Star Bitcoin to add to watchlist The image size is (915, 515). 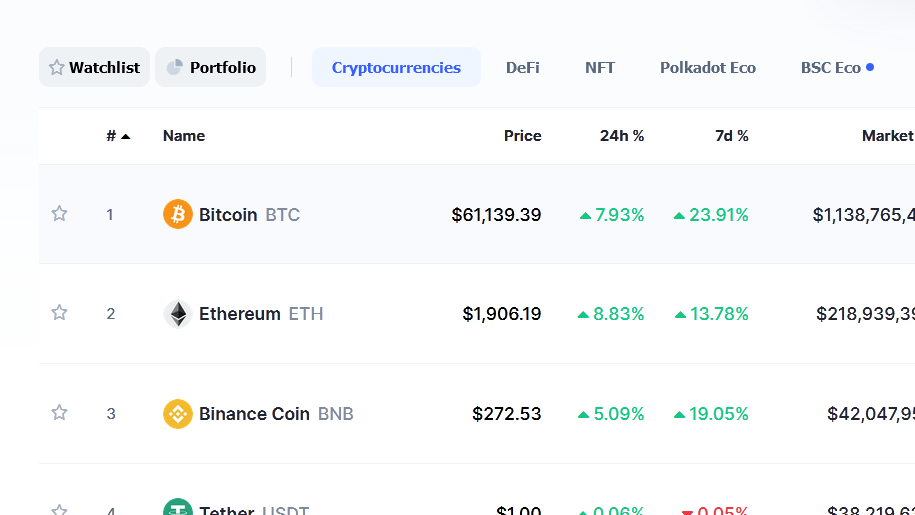pos(59,213)
